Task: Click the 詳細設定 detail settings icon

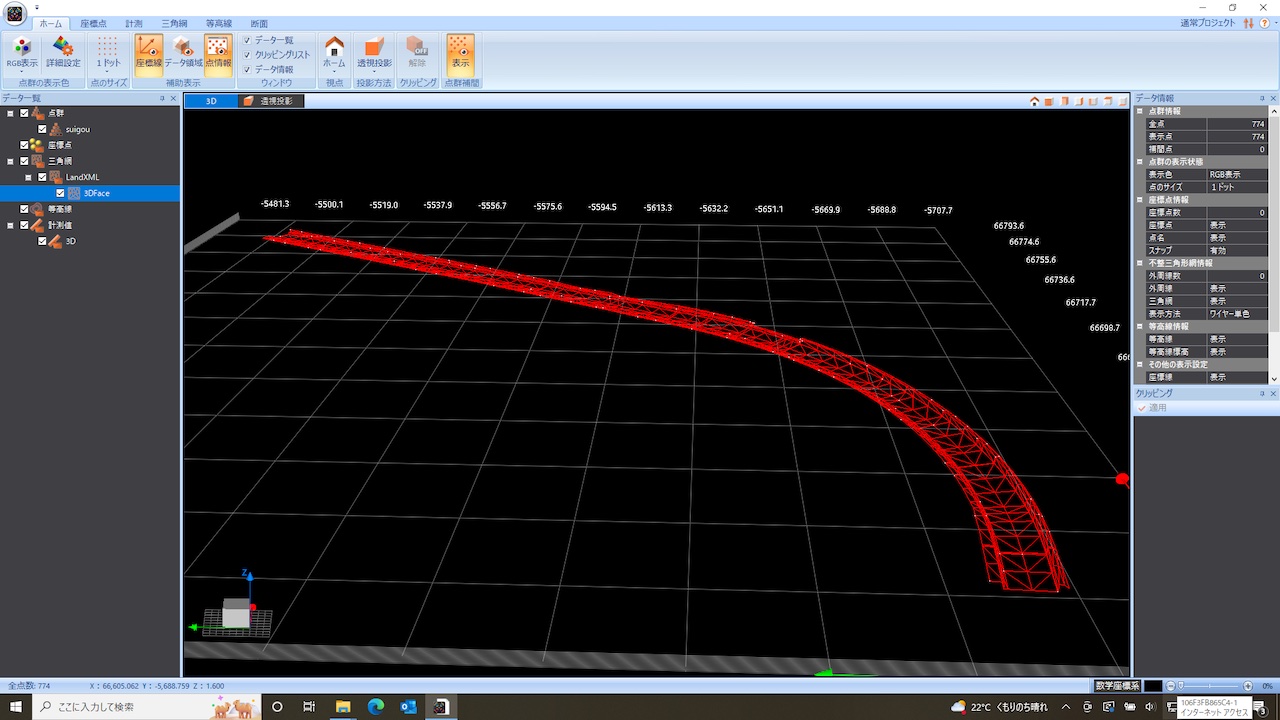Action: (x=63, y=52)
